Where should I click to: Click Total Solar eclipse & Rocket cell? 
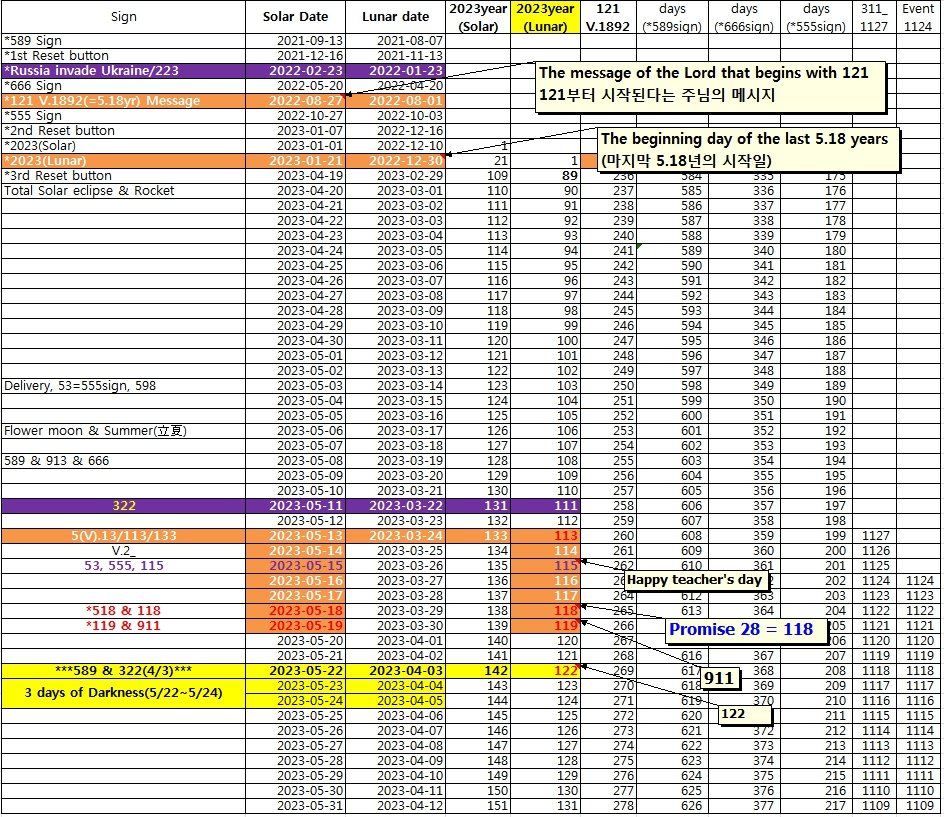(123, 191)
